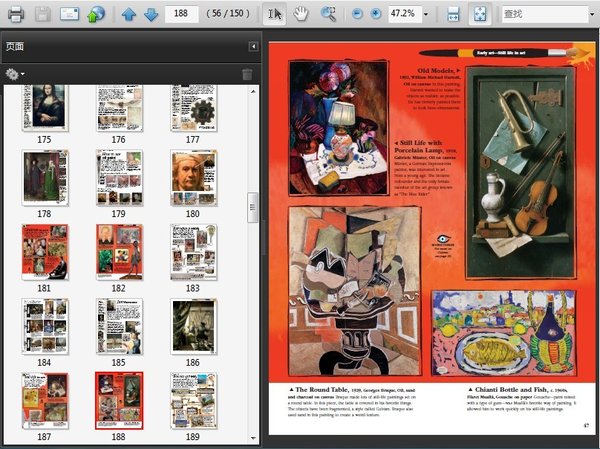Click the panel splitter grip handle
Image resolution: width=600 pixels, height=449 pixels.
[x=263, y=237]
